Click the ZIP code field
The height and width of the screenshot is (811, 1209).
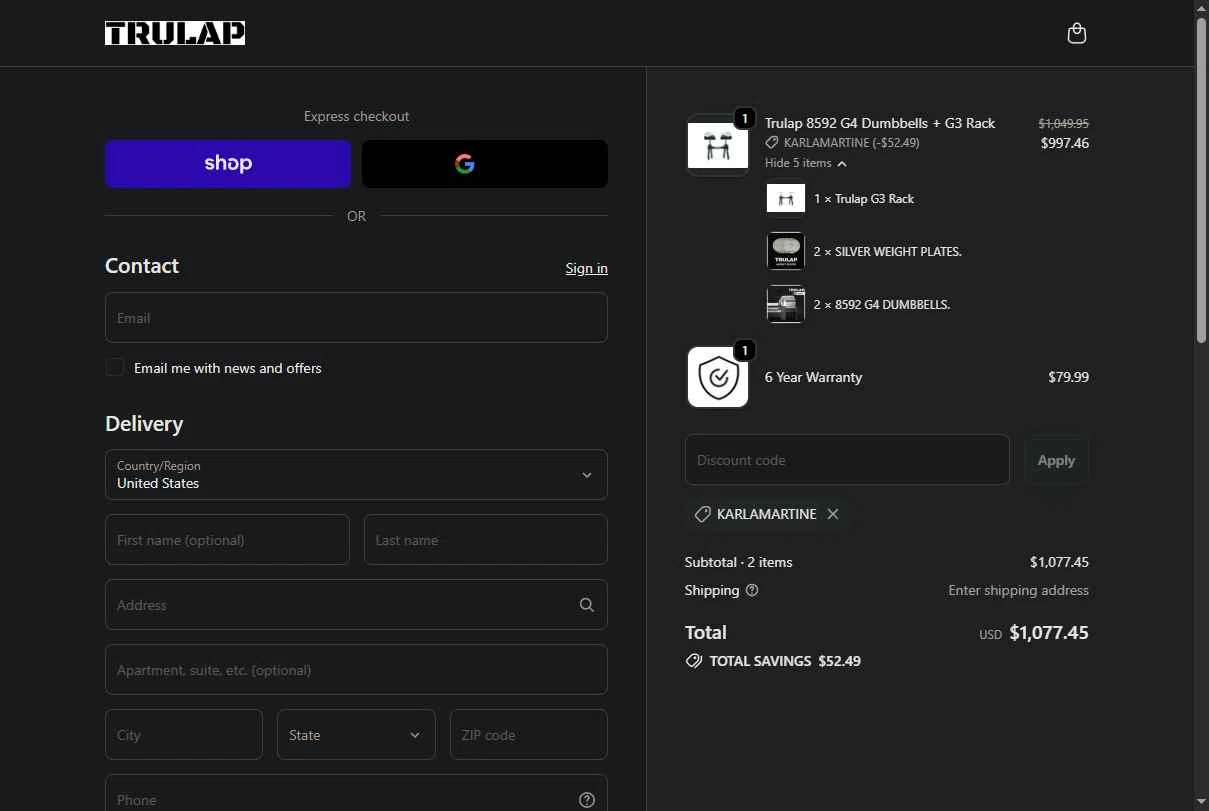click(x=528, y=735)
